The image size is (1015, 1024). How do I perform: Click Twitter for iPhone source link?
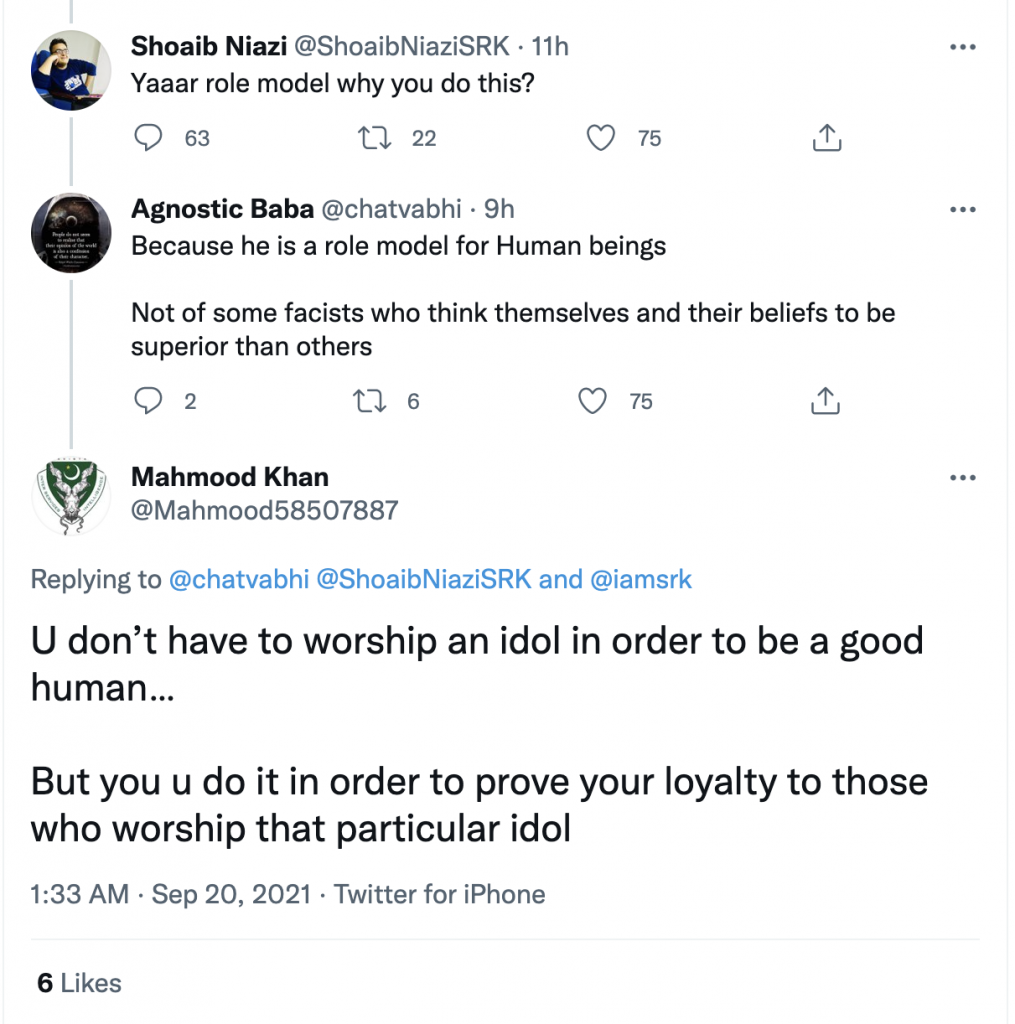pos(439,894)
